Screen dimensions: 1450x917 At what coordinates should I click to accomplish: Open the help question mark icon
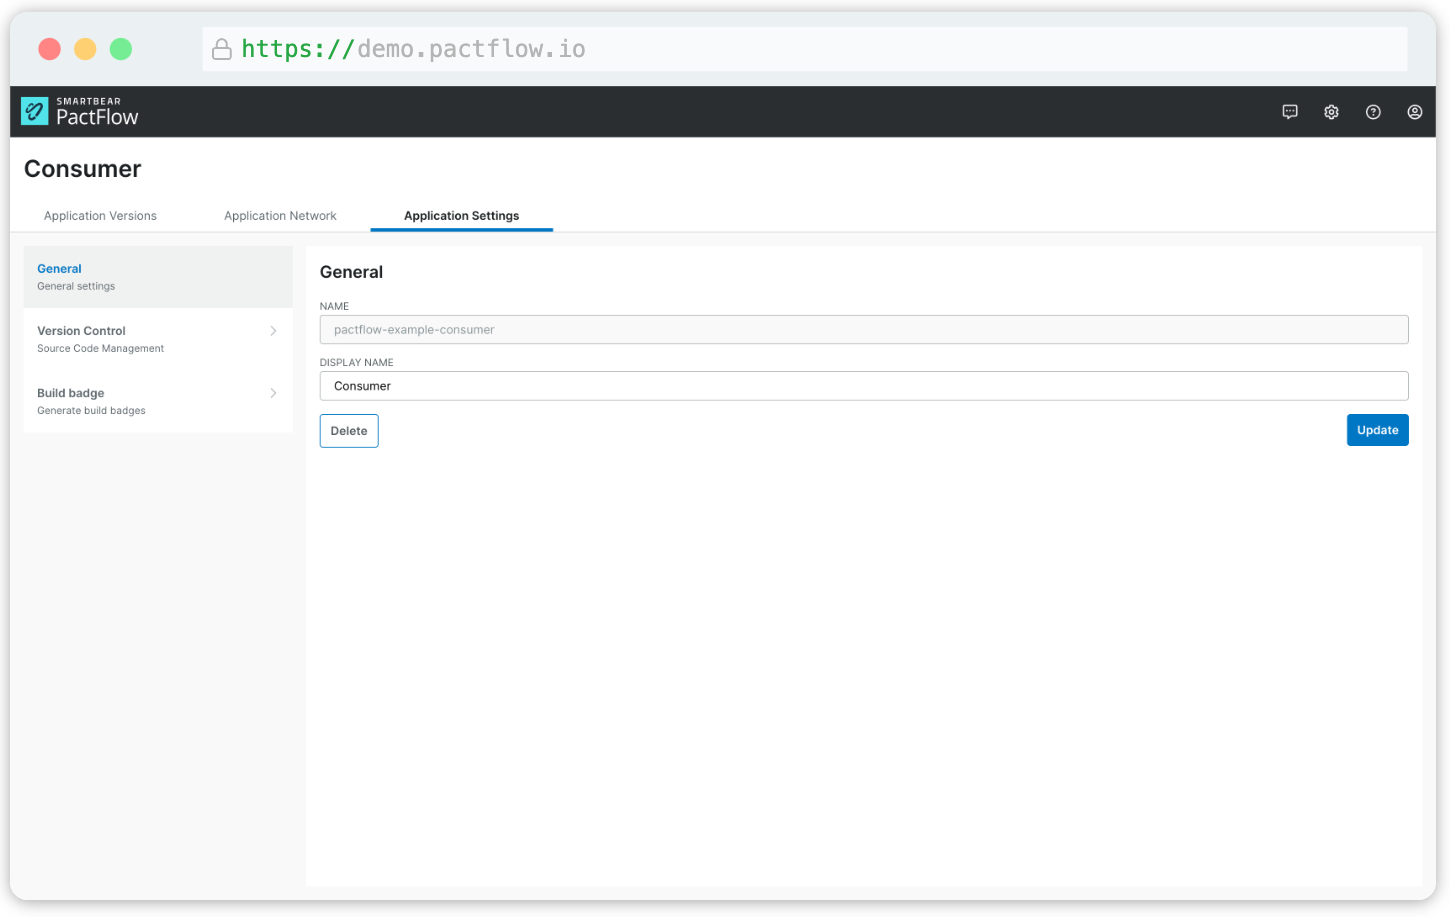coord(1373,112)
